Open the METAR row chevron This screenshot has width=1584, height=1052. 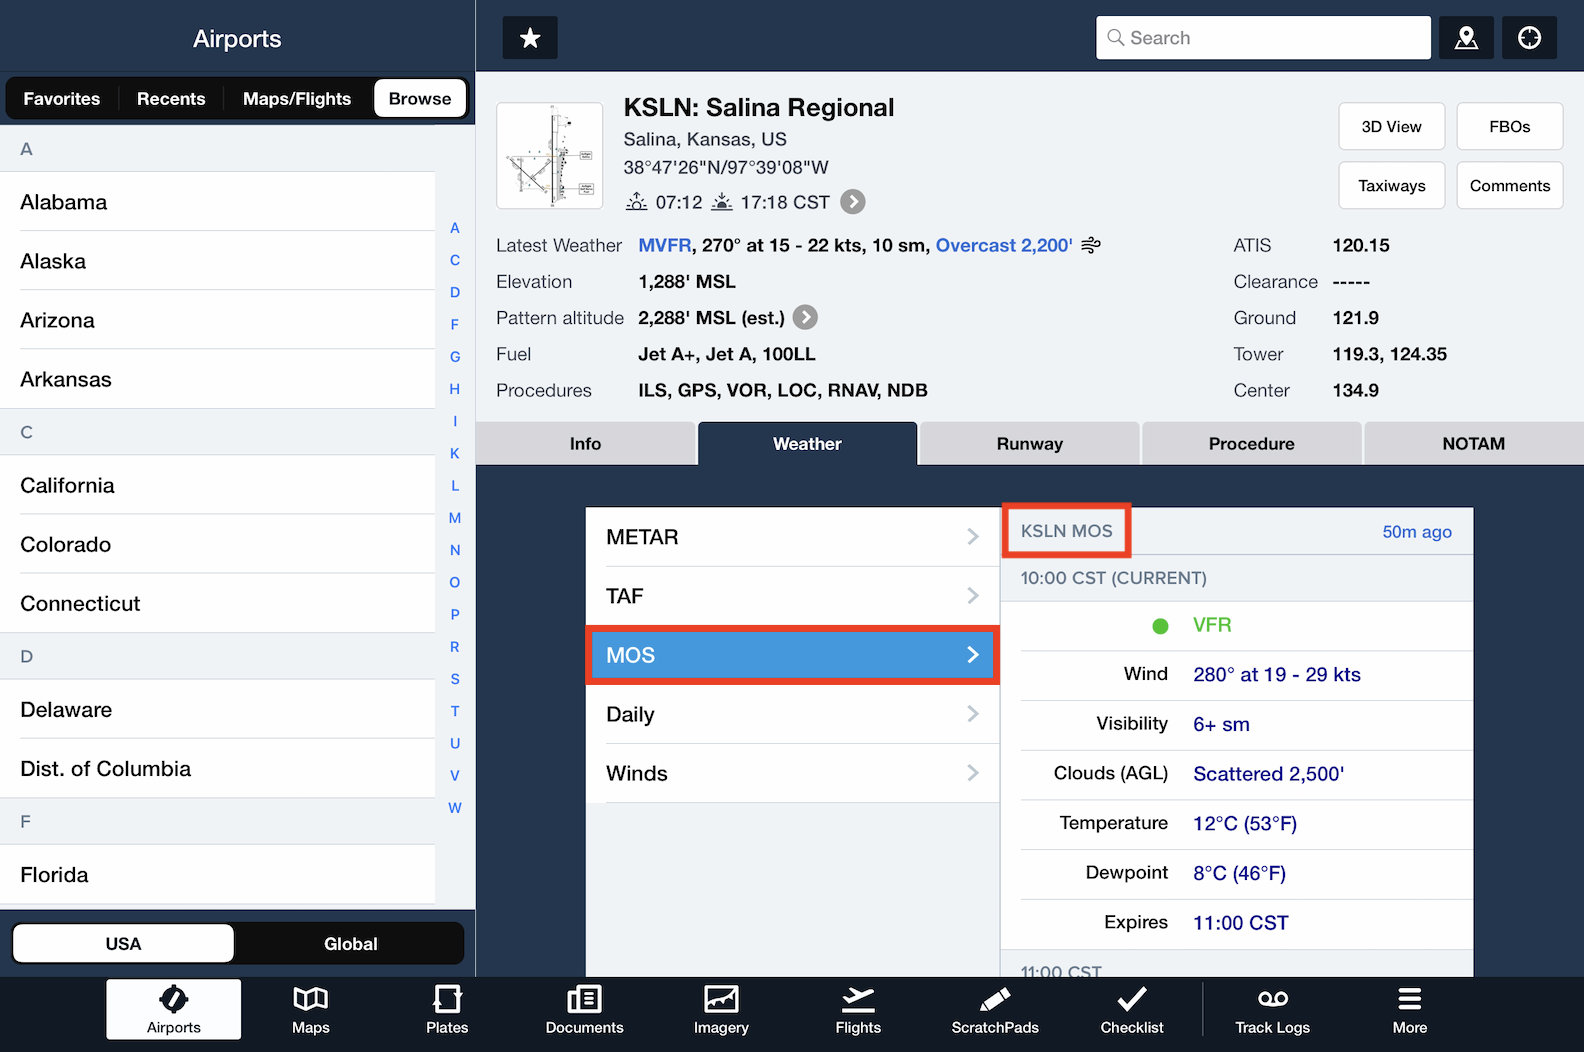[x=973, y=537]
